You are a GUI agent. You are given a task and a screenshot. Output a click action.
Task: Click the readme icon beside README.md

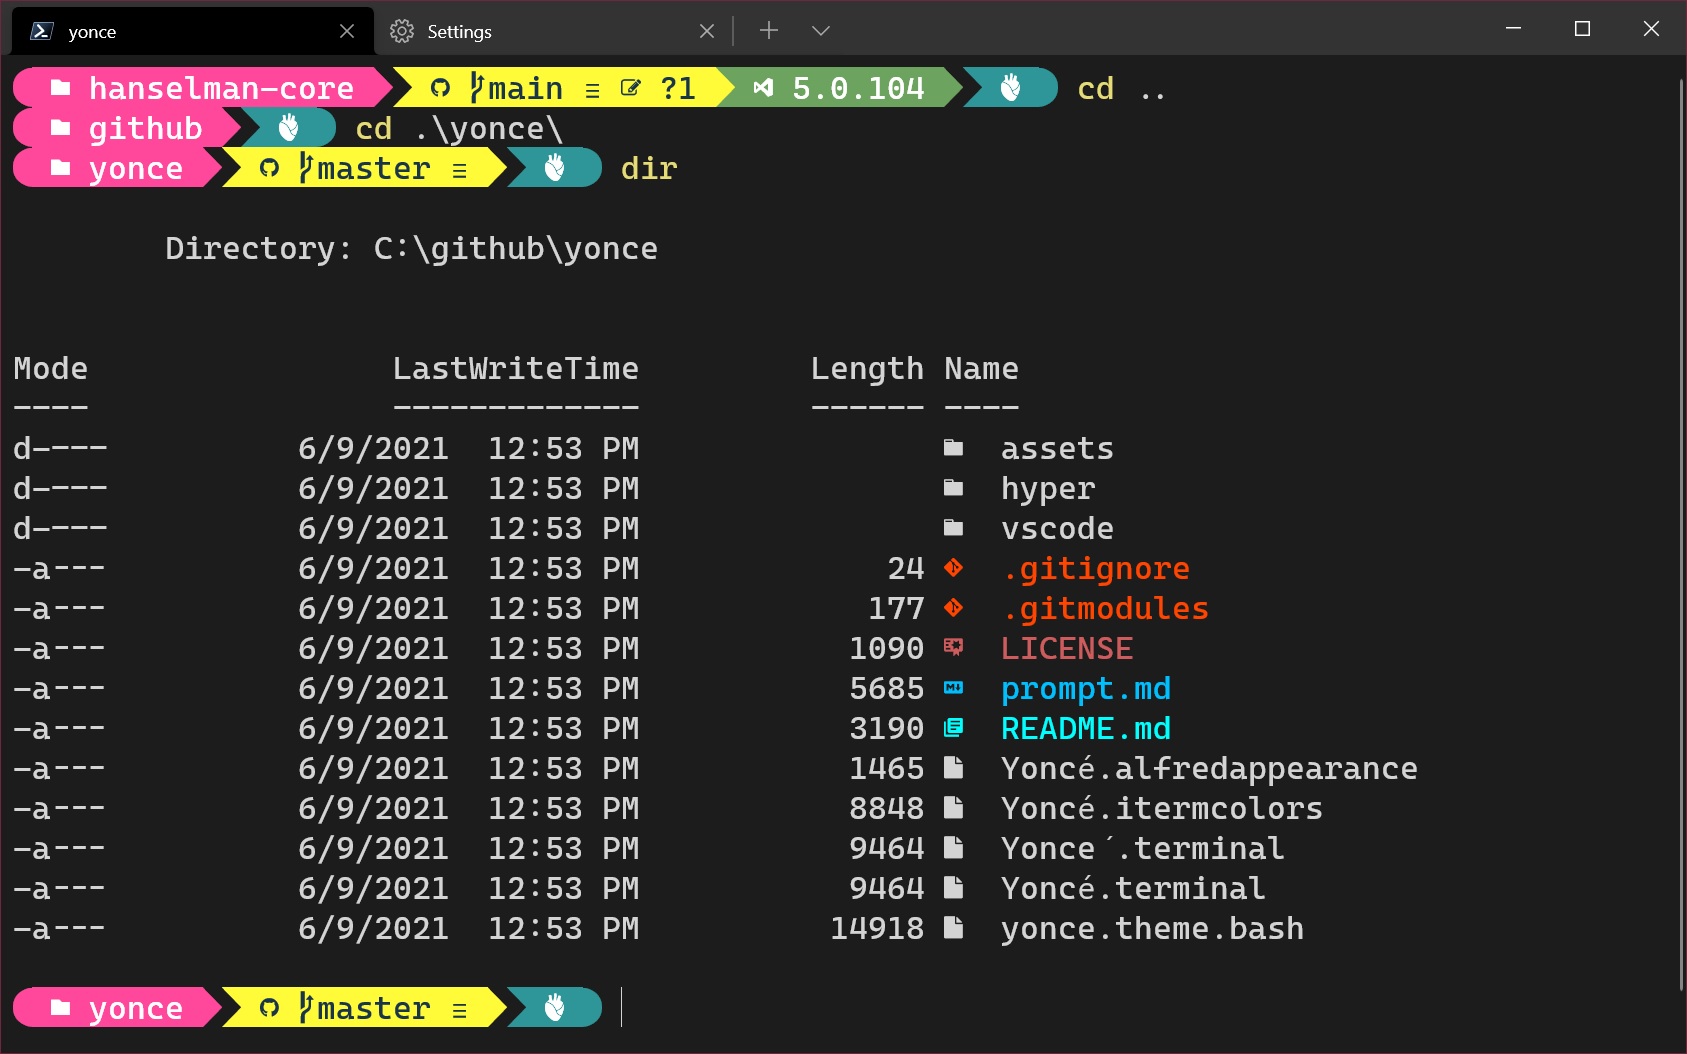pos(953,728)
